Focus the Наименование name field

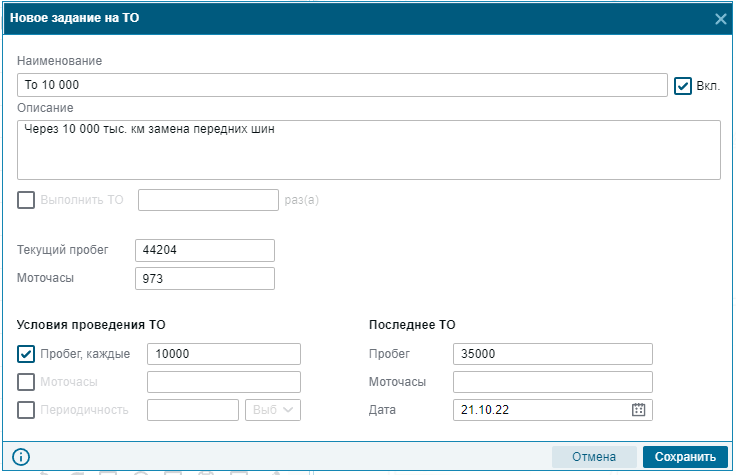(x=342, y=85)
